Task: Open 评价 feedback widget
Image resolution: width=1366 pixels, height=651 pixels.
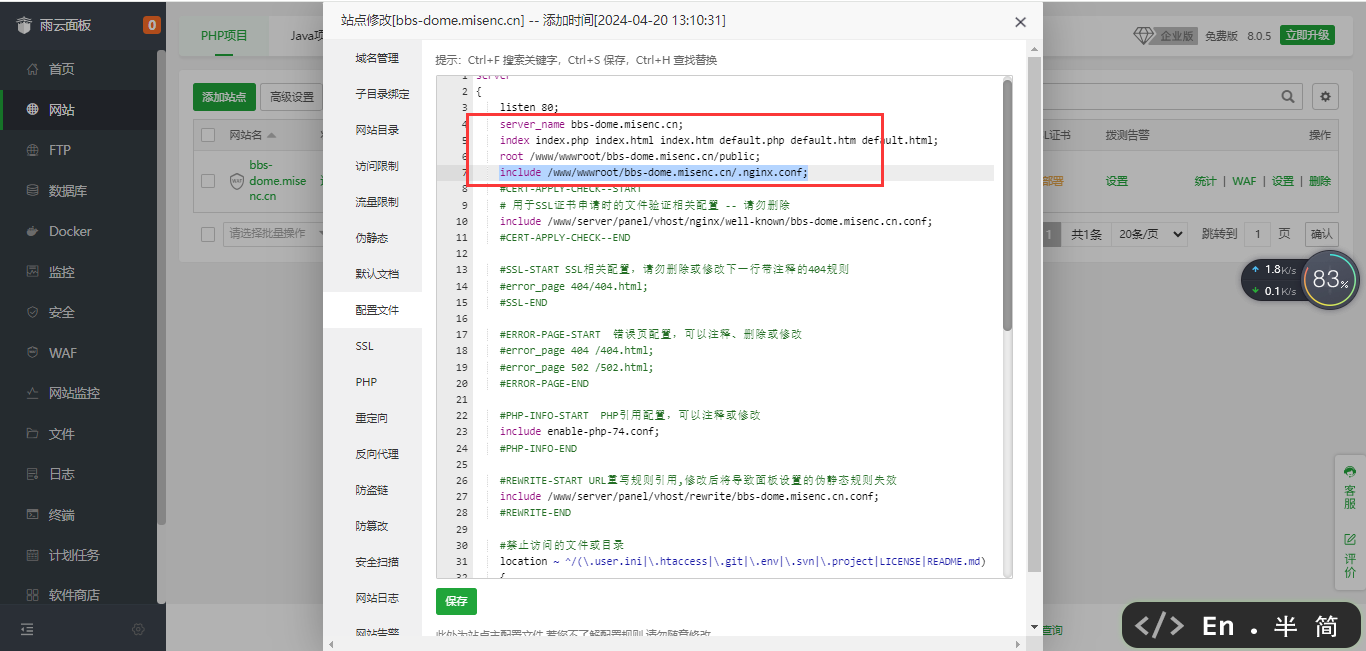Action: coord(1350,556)
